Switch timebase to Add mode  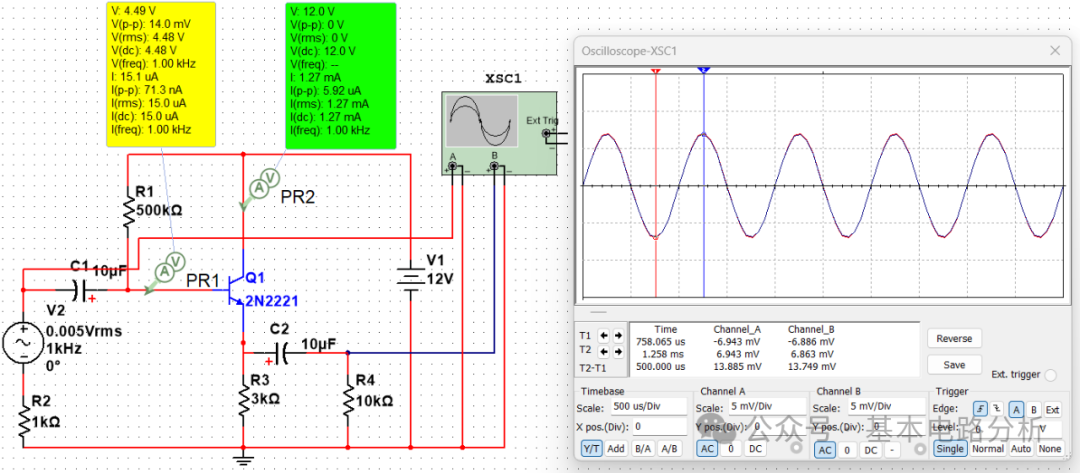pyautogui.click(x=616, y=448)
